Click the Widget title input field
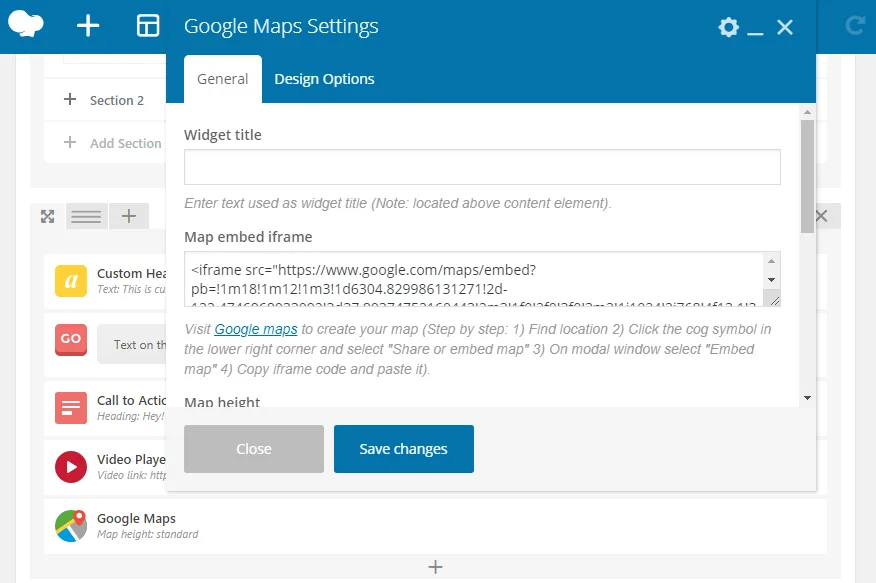This screenshot has width=876, height=583. (x=482, y=166)
